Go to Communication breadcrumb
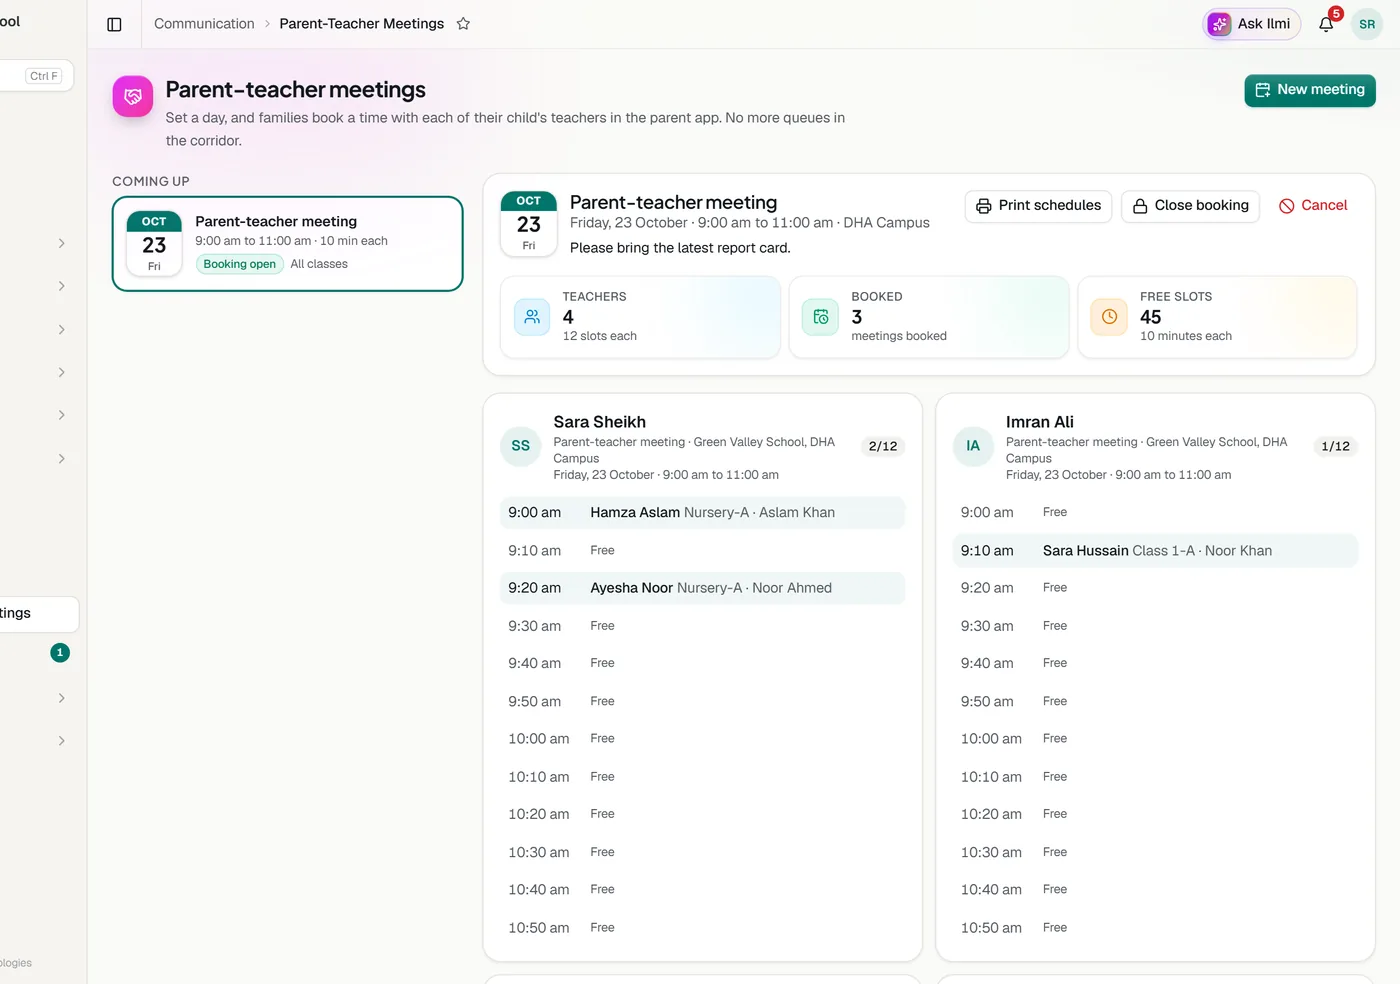The height and width of the screenshot is (984, 1400). (x=204, y=24)
